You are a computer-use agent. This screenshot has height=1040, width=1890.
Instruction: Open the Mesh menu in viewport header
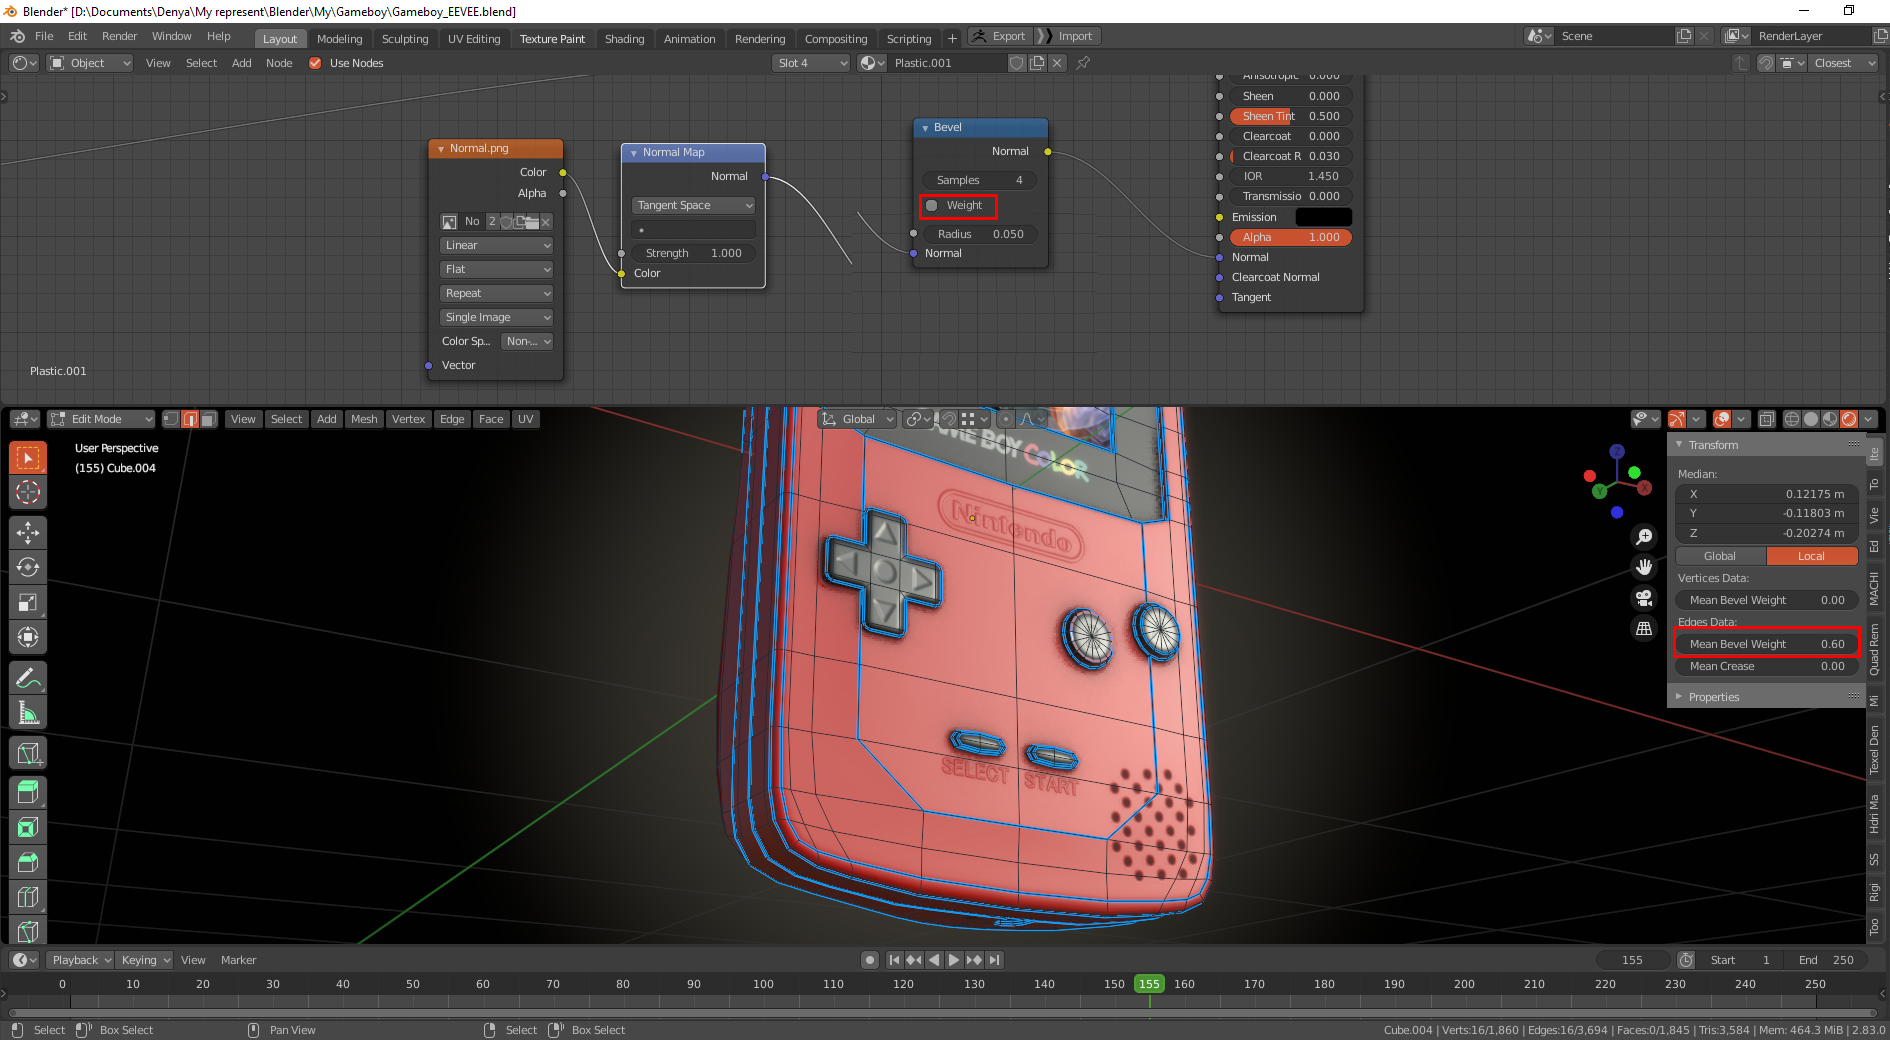pos(364,419)
